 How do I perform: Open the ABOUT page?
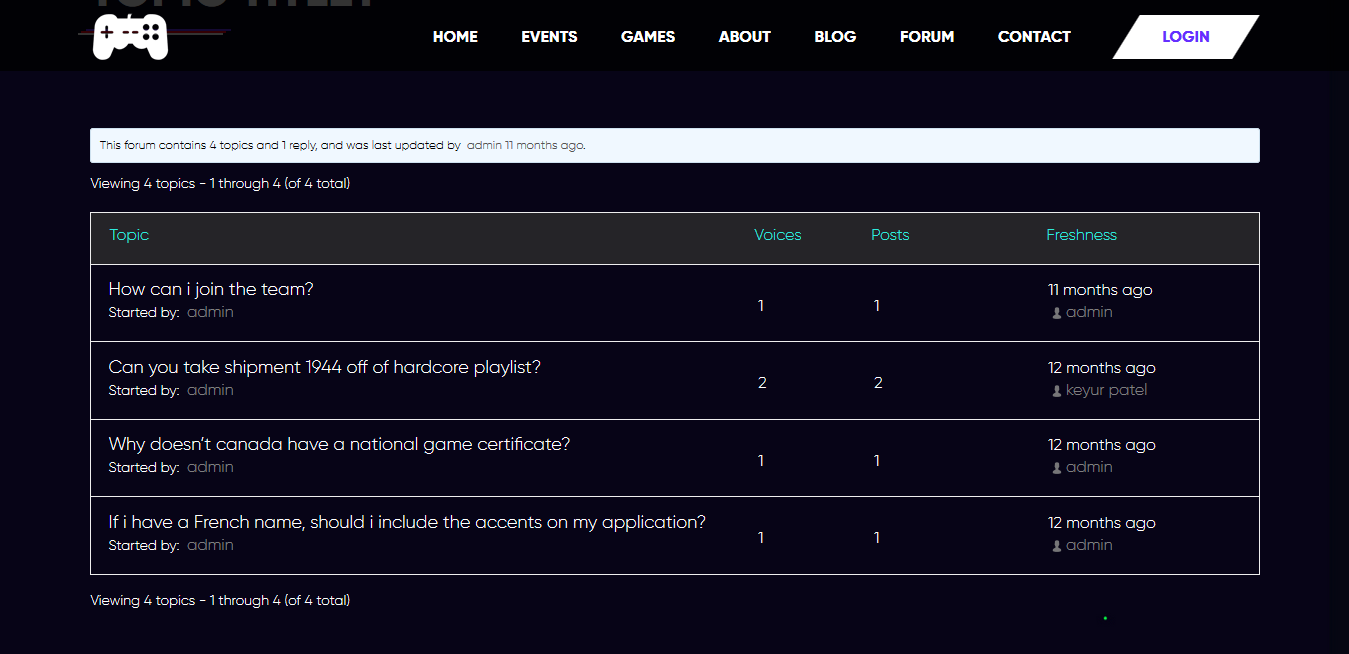click(744, 37)
